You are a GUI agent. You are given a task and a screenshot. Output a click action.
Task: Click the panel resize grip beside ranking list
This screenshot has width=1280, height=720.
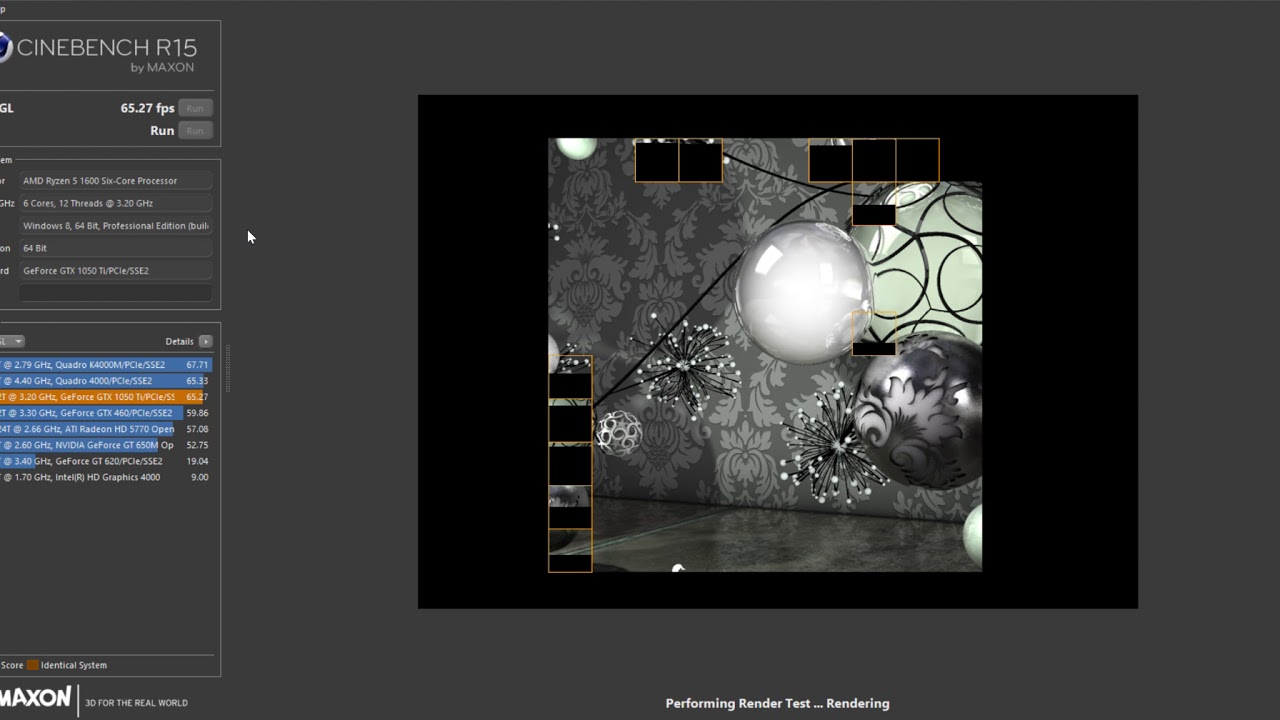tap(227, 369)
